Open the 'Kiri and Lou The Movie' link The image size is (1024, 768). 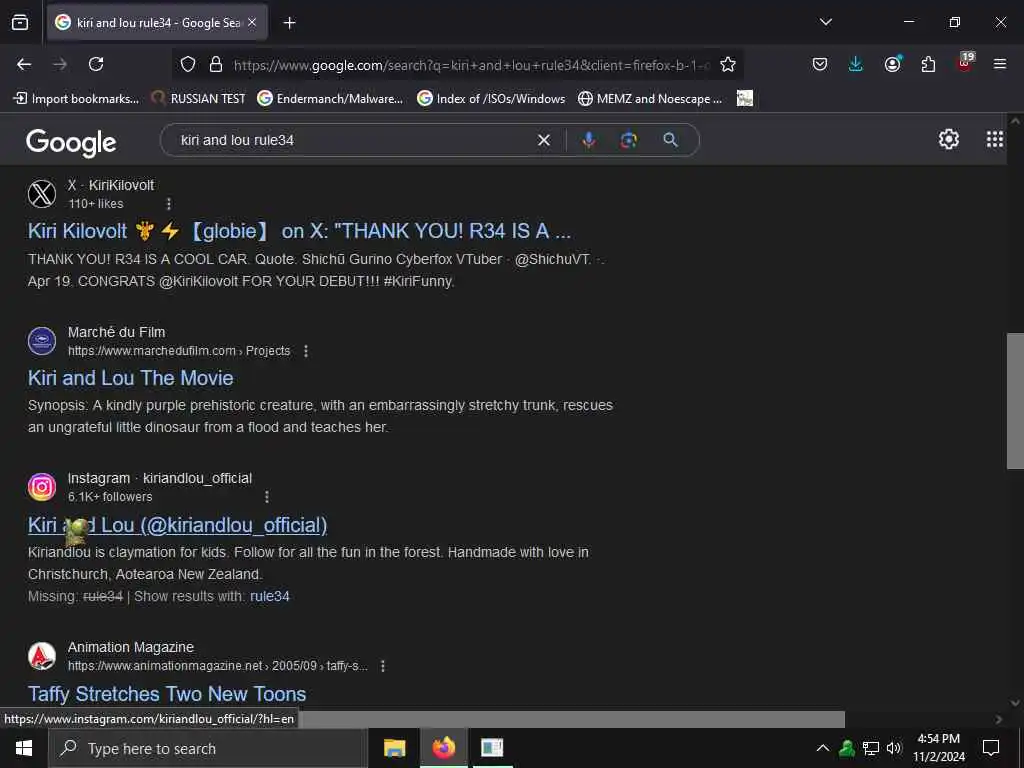click(131, 378)
